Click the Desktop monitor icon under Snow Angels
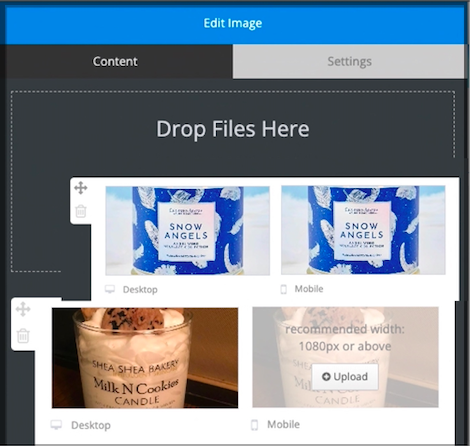Screen dimensions: 470x446 point(110,289)
